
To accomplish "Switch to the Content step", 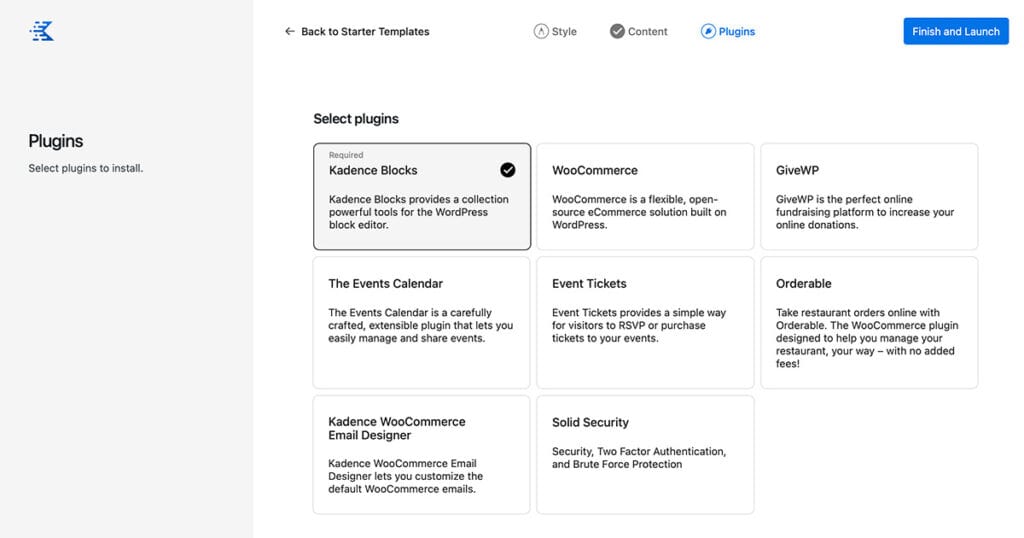I will (x=639, y=31).
